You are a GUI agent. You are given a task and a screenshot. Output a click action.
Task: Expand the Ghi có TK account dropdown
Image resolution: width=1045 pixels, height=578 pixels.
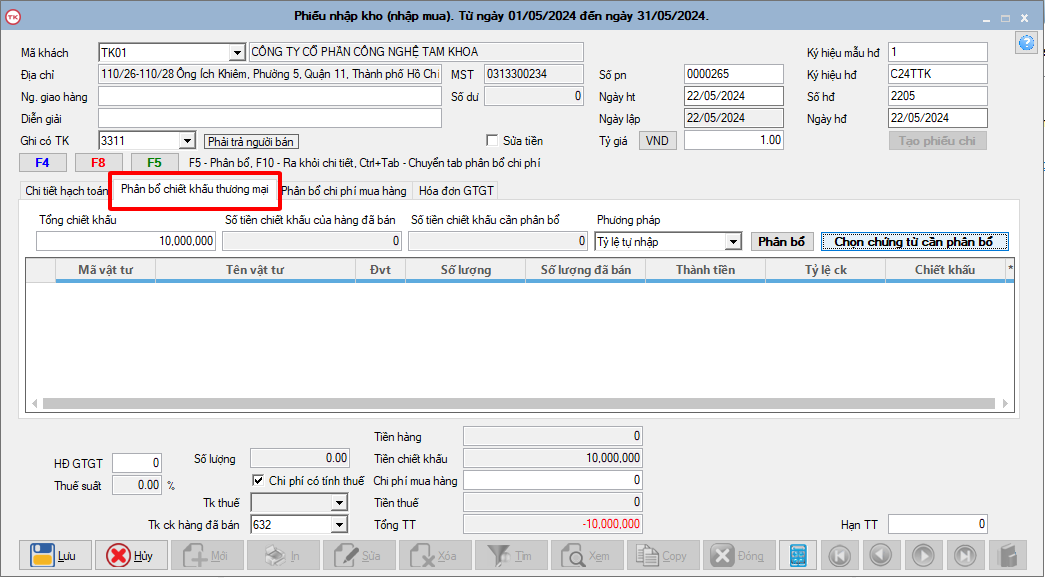click(186, 141)
